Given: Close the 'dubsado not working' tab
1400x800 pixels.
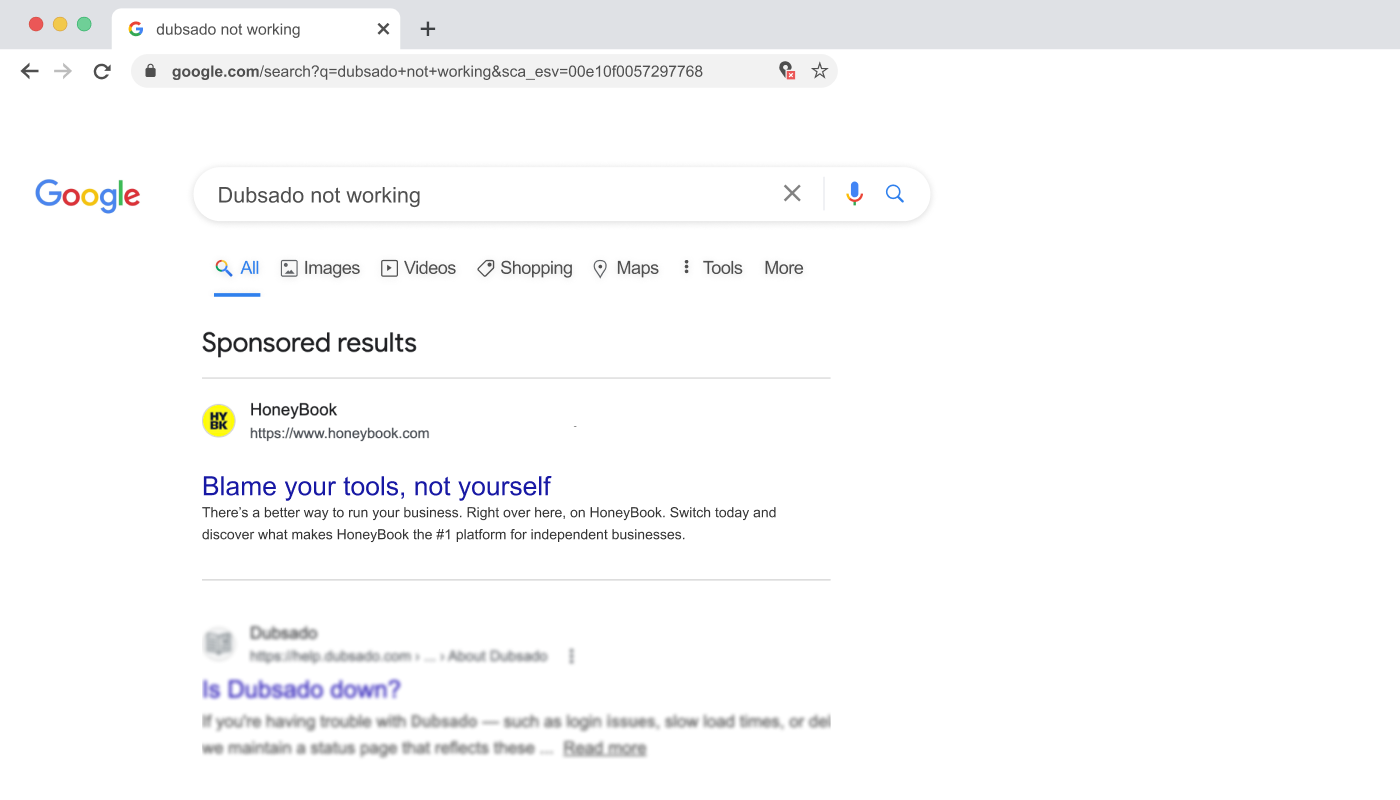Looking at the screenshot, I should click(x=383, y=29).
